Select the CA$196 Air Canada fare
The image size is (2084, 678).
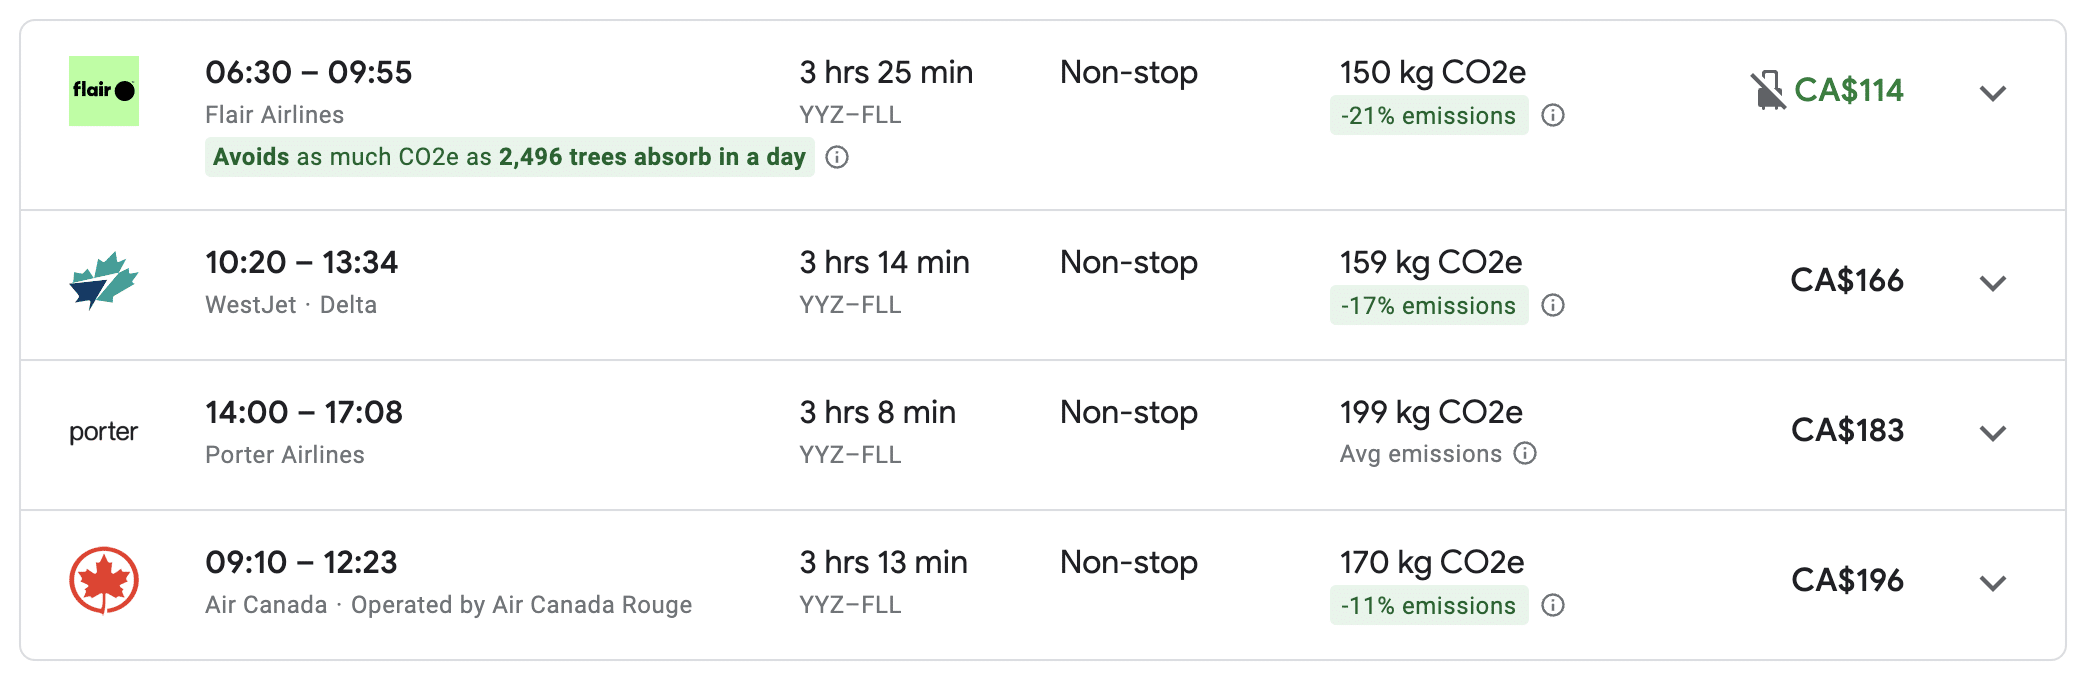[1847, 580]
